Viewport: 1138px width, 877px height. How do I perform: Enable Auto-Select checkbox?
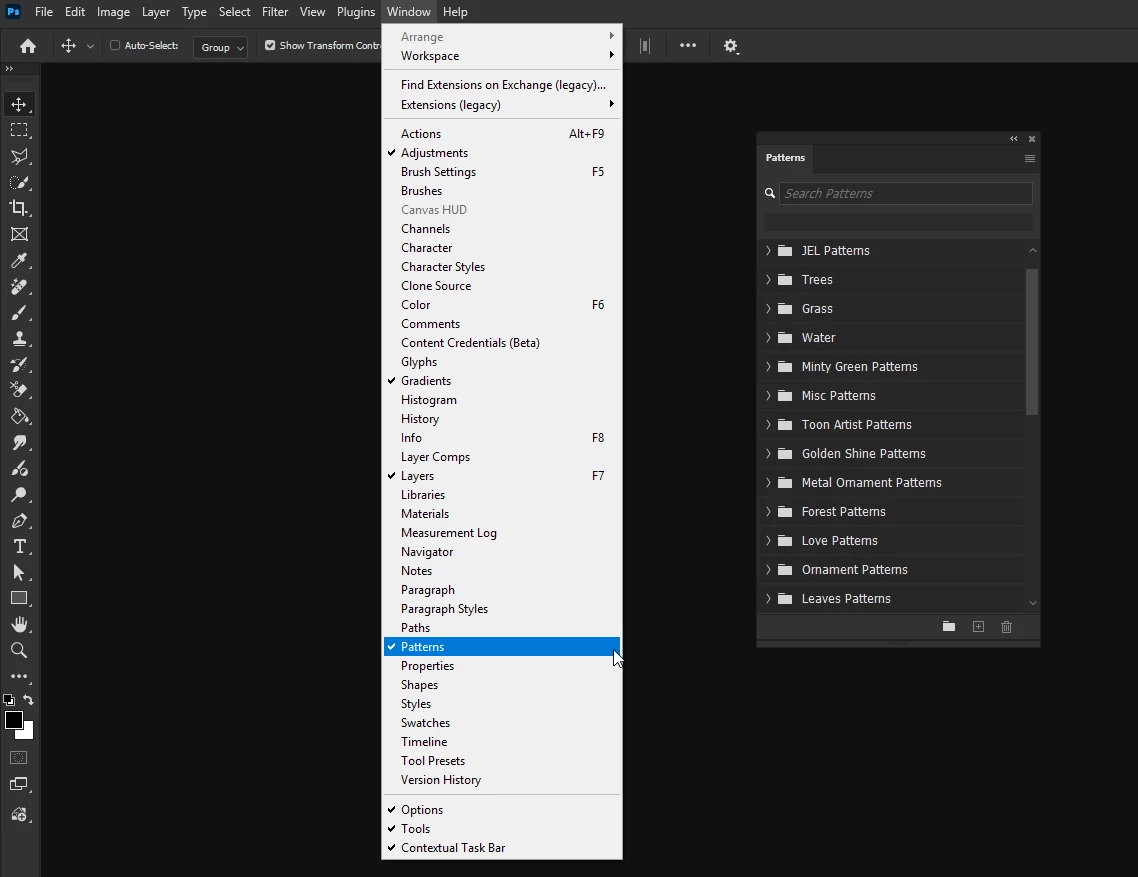[115, 45]
